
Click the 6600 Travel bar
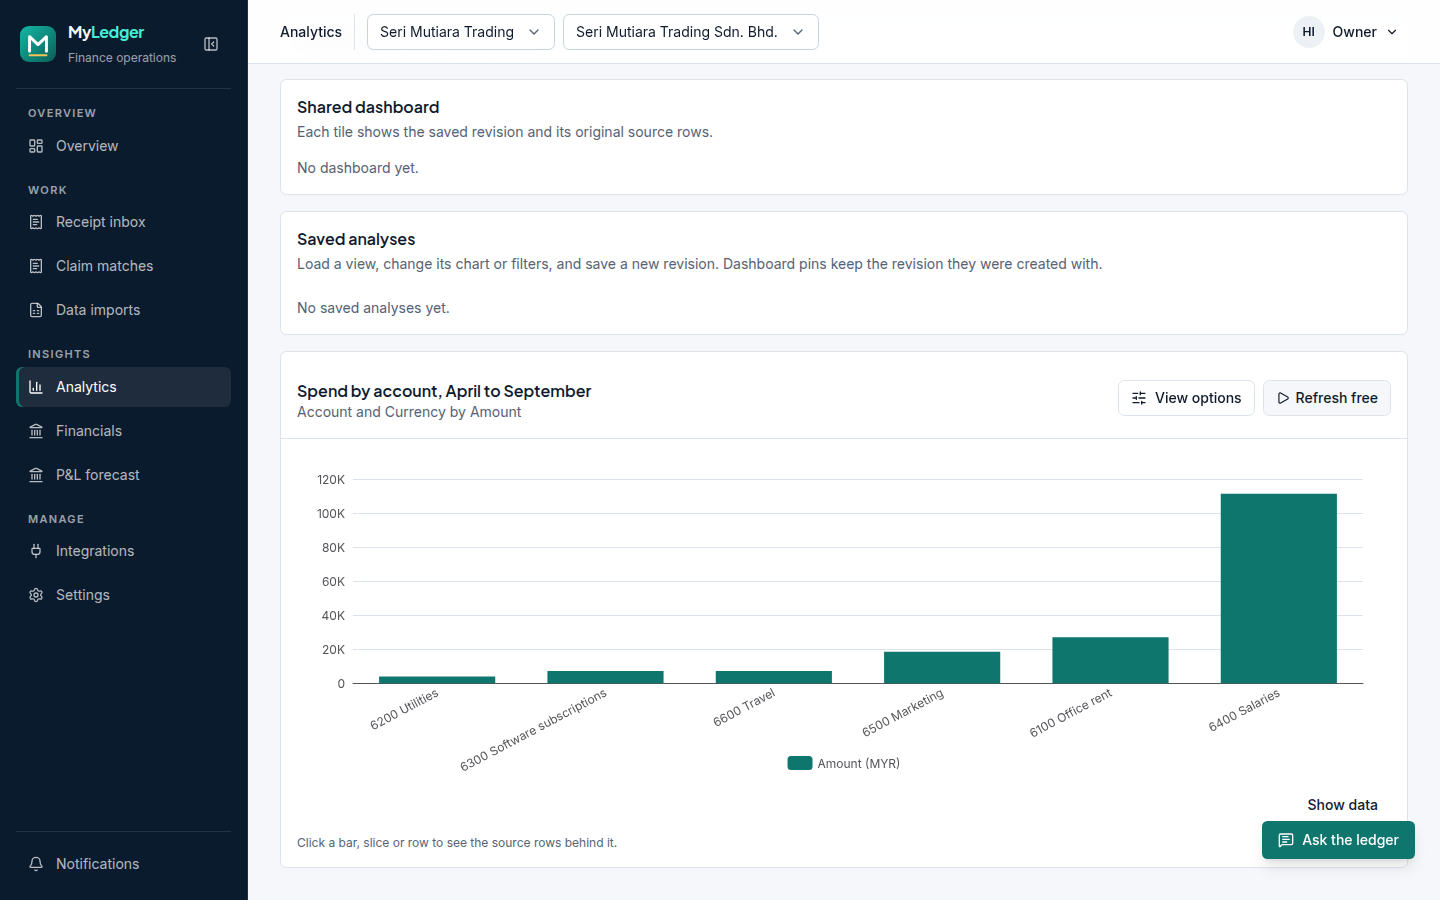click(774, 677)
